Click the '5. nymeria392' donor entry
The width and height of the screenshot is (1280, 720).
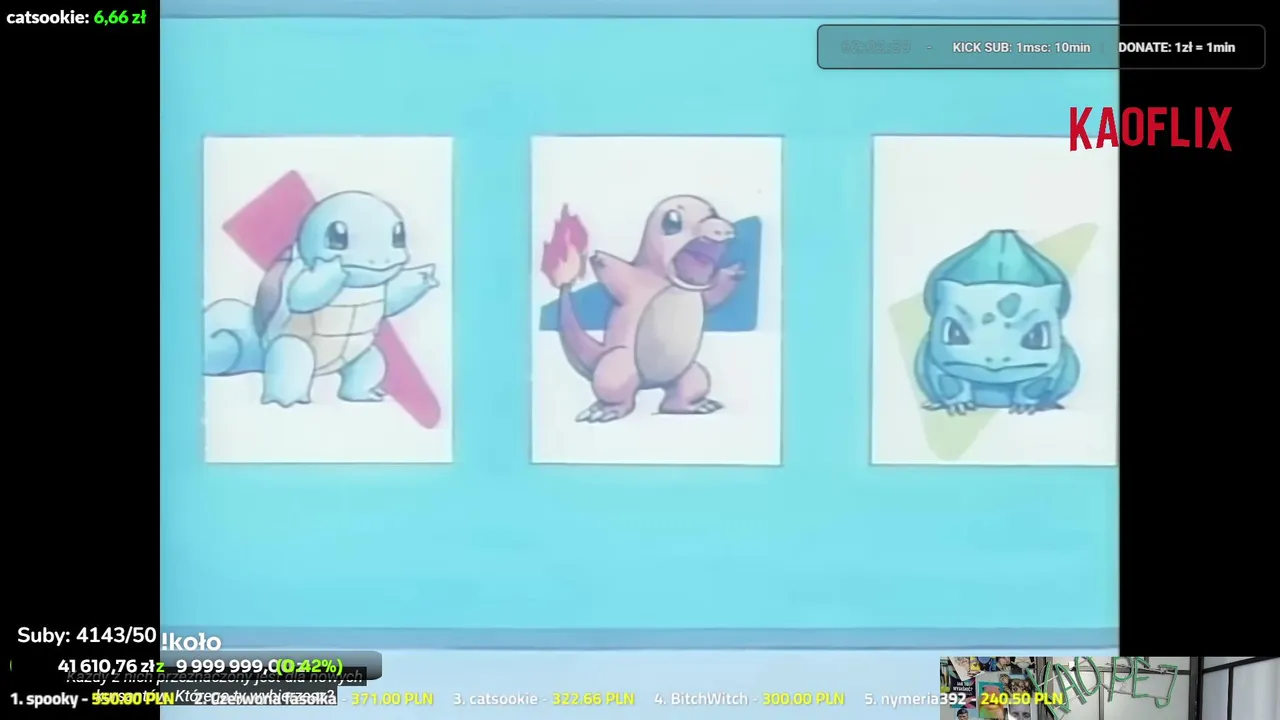pyautogui.click(x=963, y=699)
